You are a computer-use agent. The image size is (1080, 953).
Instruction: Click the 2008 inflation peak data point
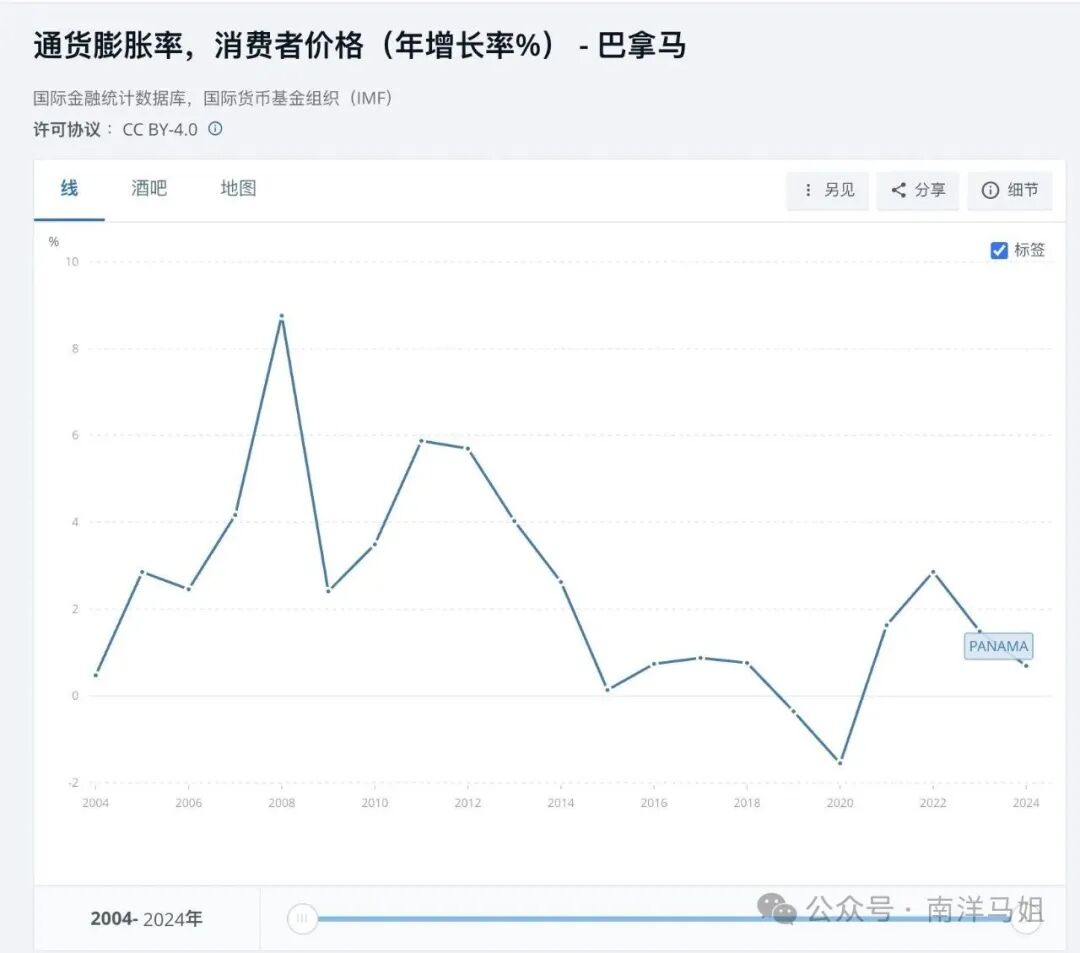282,316
